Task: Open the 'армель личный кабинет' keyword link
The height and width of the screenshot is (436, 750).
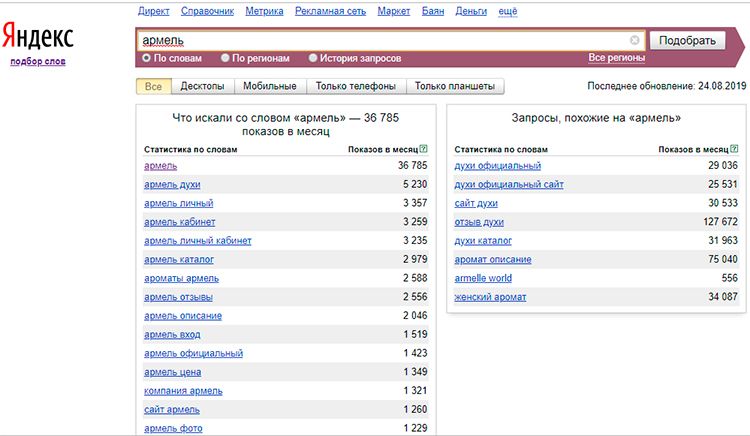Action: pyautogui.click(x=198, y=240)
